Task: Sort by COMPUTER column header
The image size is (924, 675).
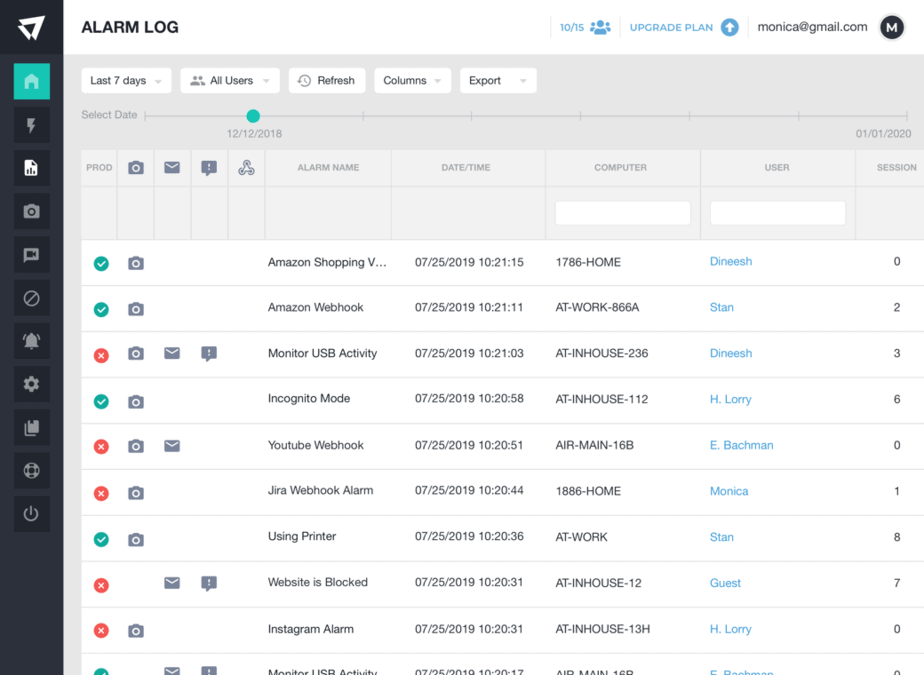Action: pyautogui.click(x=620, y=167)
